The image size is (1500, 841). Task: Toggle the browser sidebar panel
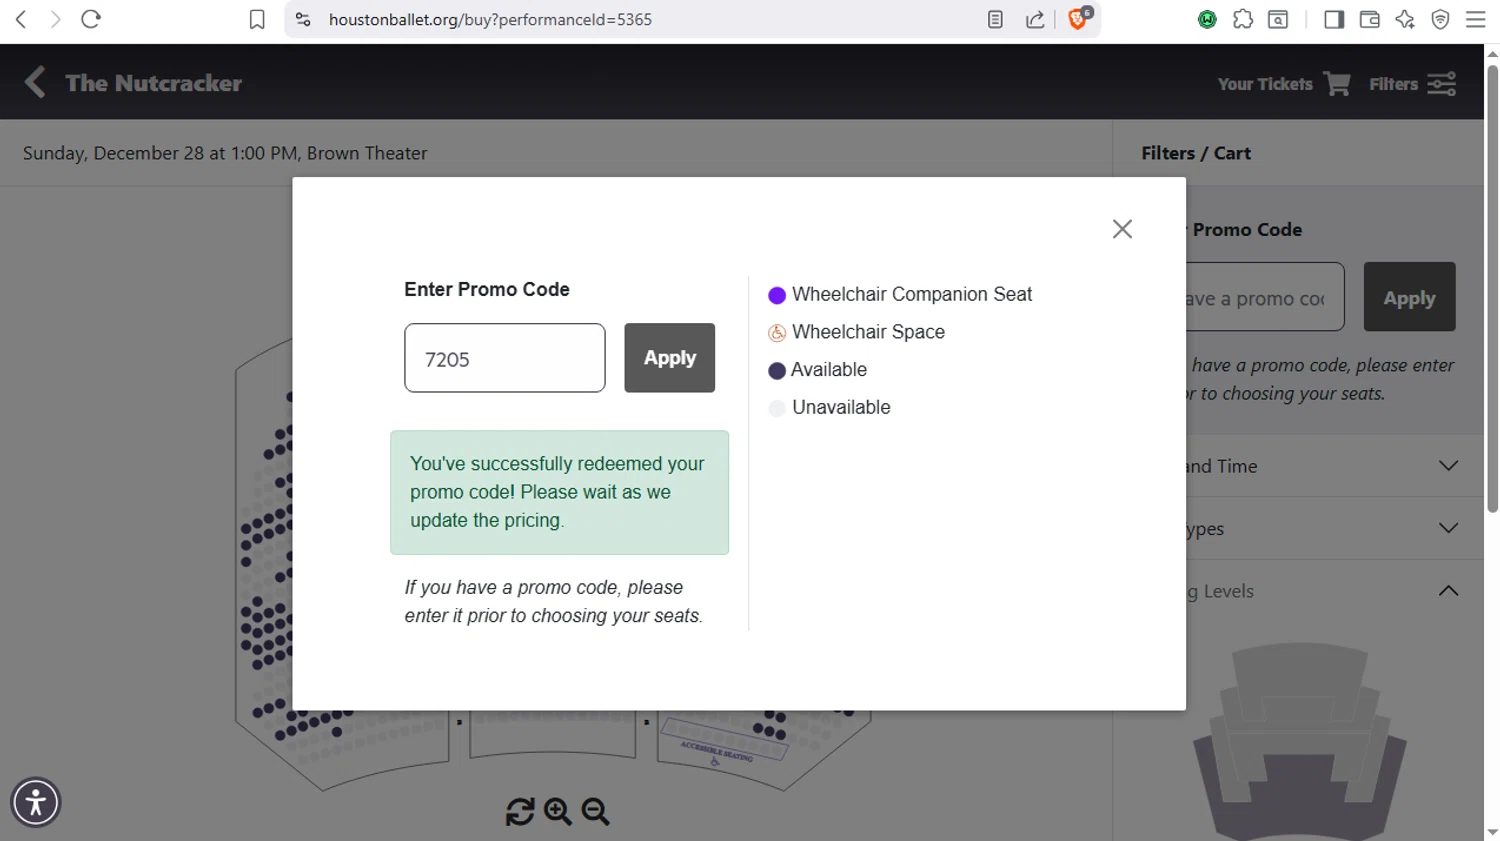click(x=1333, y=19)
